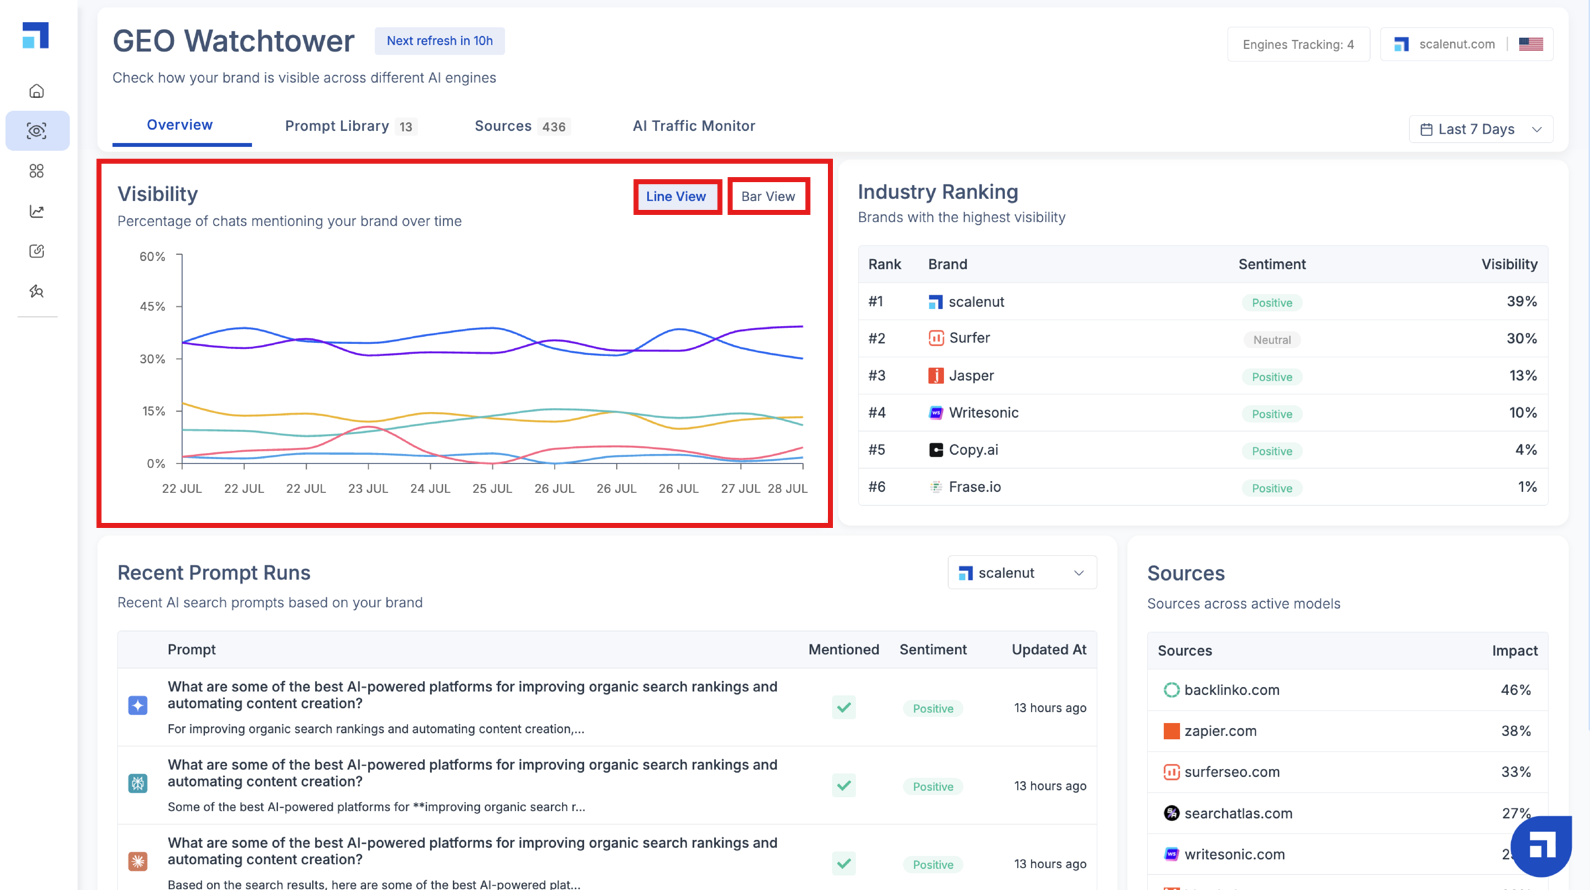
Task: Click the Copy.ai brand name in ranking table
Action: click(x=974, y=450)
